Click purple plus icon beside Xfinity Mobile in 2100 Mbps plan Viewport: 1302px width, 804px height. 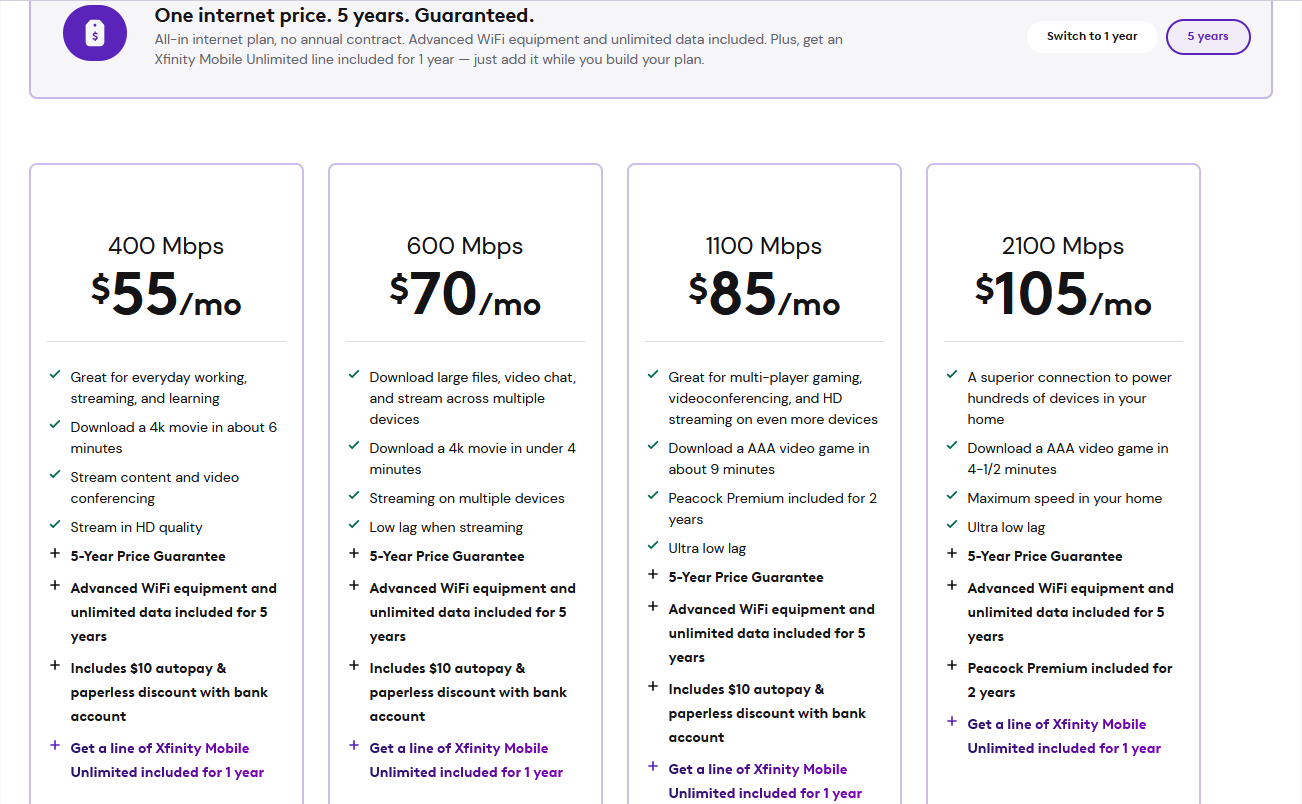952,722
